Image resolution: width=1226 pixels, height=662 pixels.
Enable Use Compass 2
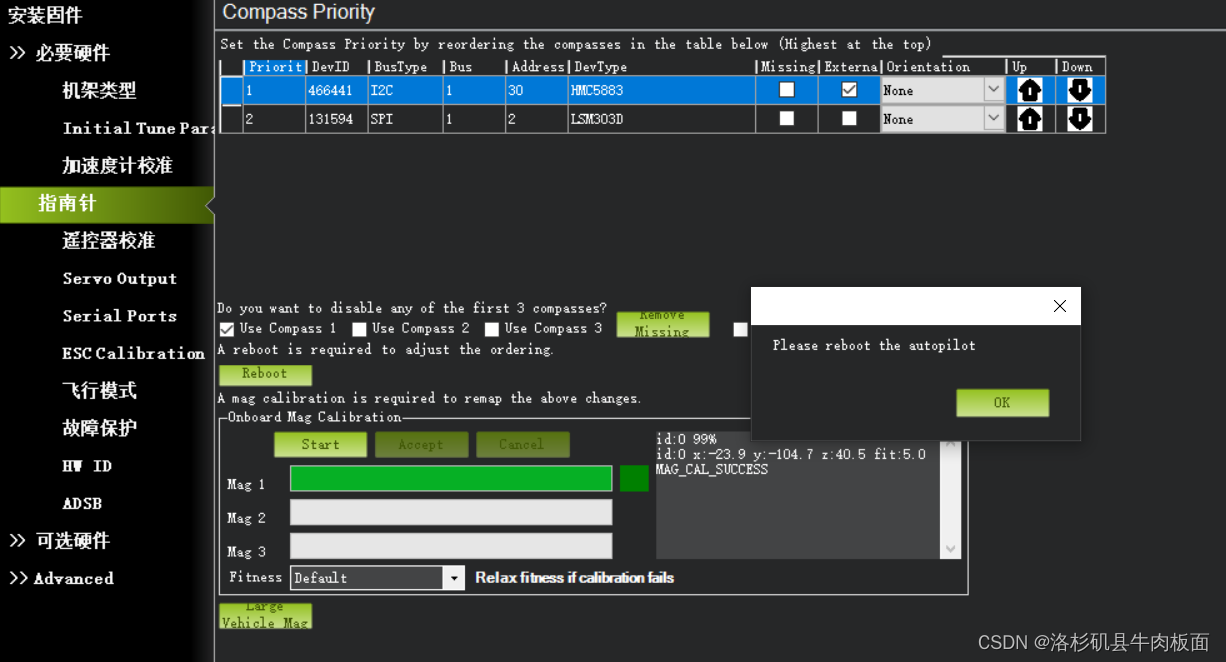pyautogui.click(x=359, y=328)
